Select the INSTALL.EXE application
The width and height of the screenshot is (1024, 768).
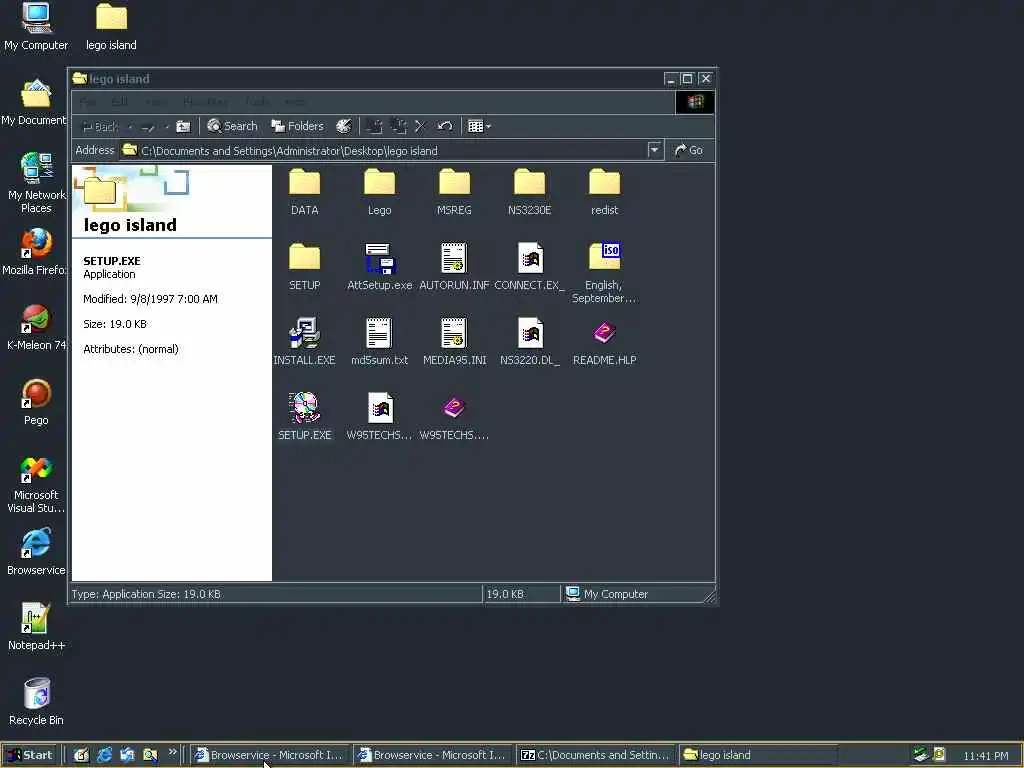(x=304, y=341)
